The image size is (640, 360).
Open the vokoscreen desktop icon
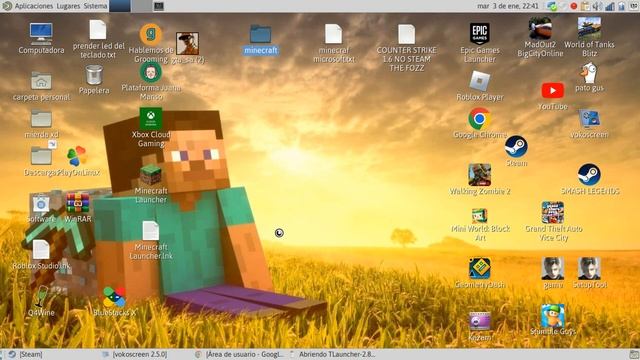589,119
